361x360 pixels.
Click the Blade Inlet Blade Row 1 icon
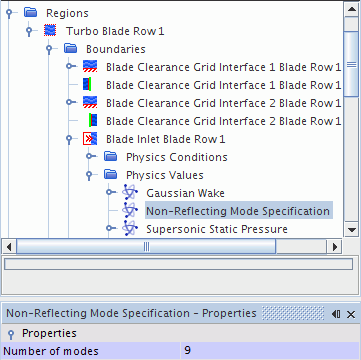[x=90, y=139]
